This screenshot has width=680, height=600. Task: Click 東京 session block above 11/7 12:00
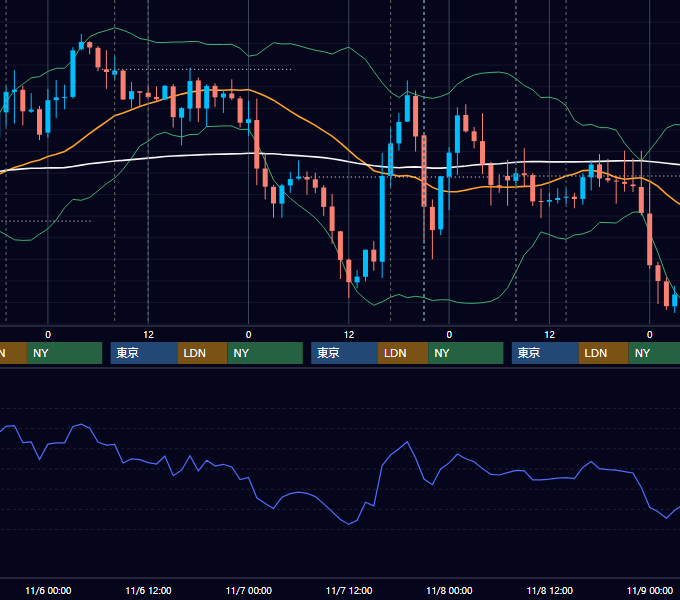pos(344,353)
